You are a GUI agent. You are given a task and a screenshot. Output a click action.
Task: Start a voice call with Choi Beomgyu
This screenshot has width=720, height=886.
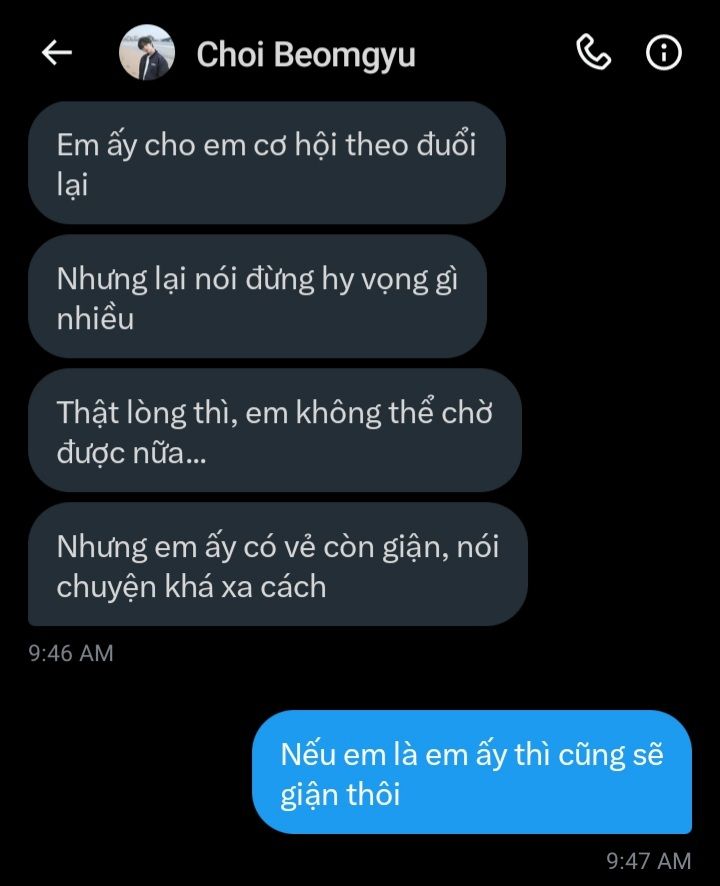(593, 53)
